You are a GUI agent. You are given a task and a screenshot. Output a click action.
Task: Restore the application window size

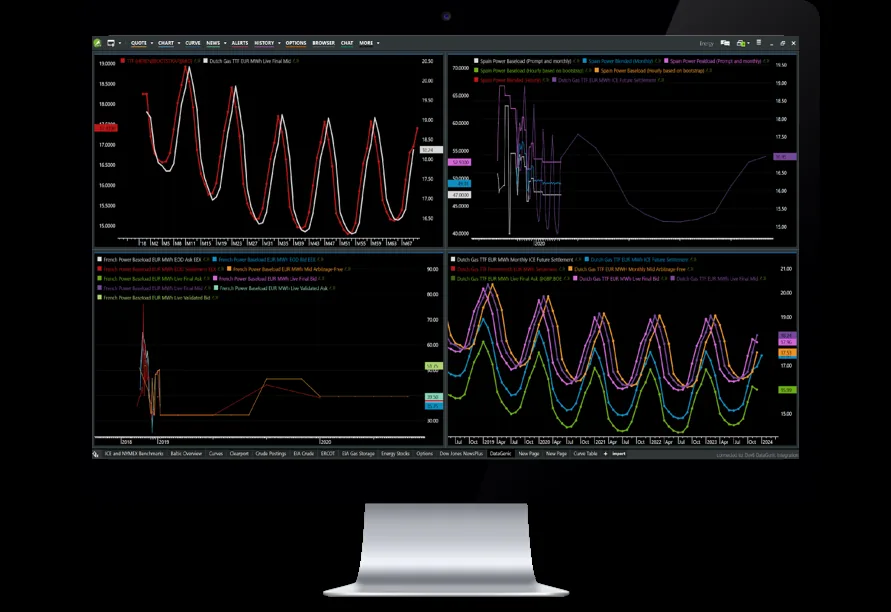[782, 43]
